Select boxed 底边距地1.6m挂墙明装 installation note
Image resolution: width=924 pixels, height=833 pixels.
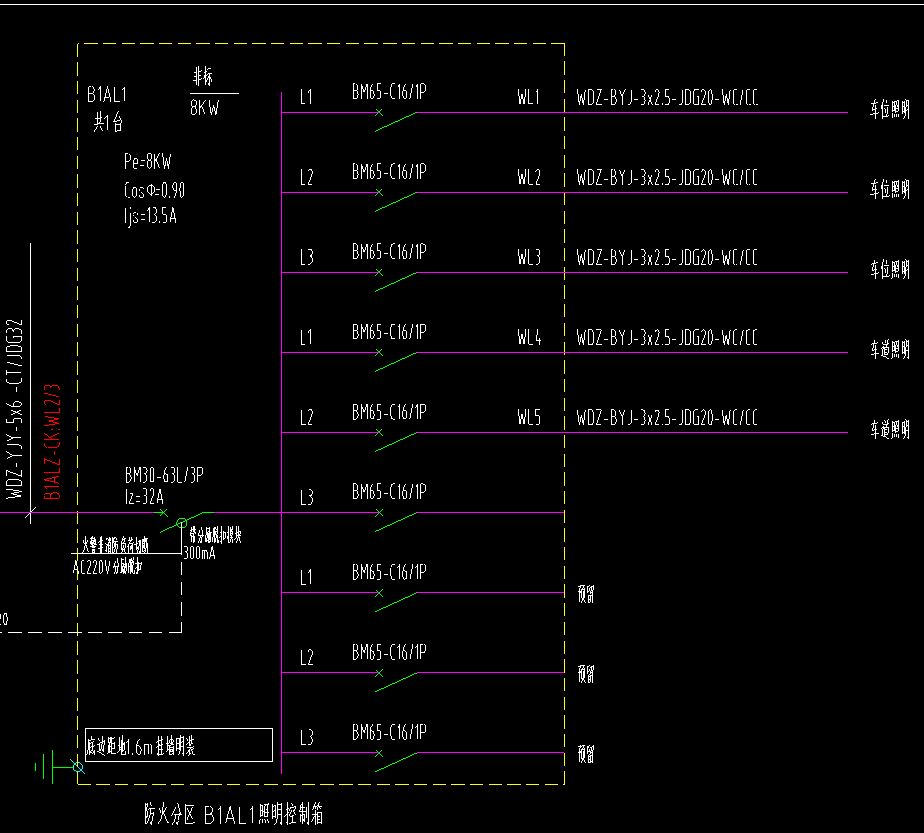pos(179,745)
